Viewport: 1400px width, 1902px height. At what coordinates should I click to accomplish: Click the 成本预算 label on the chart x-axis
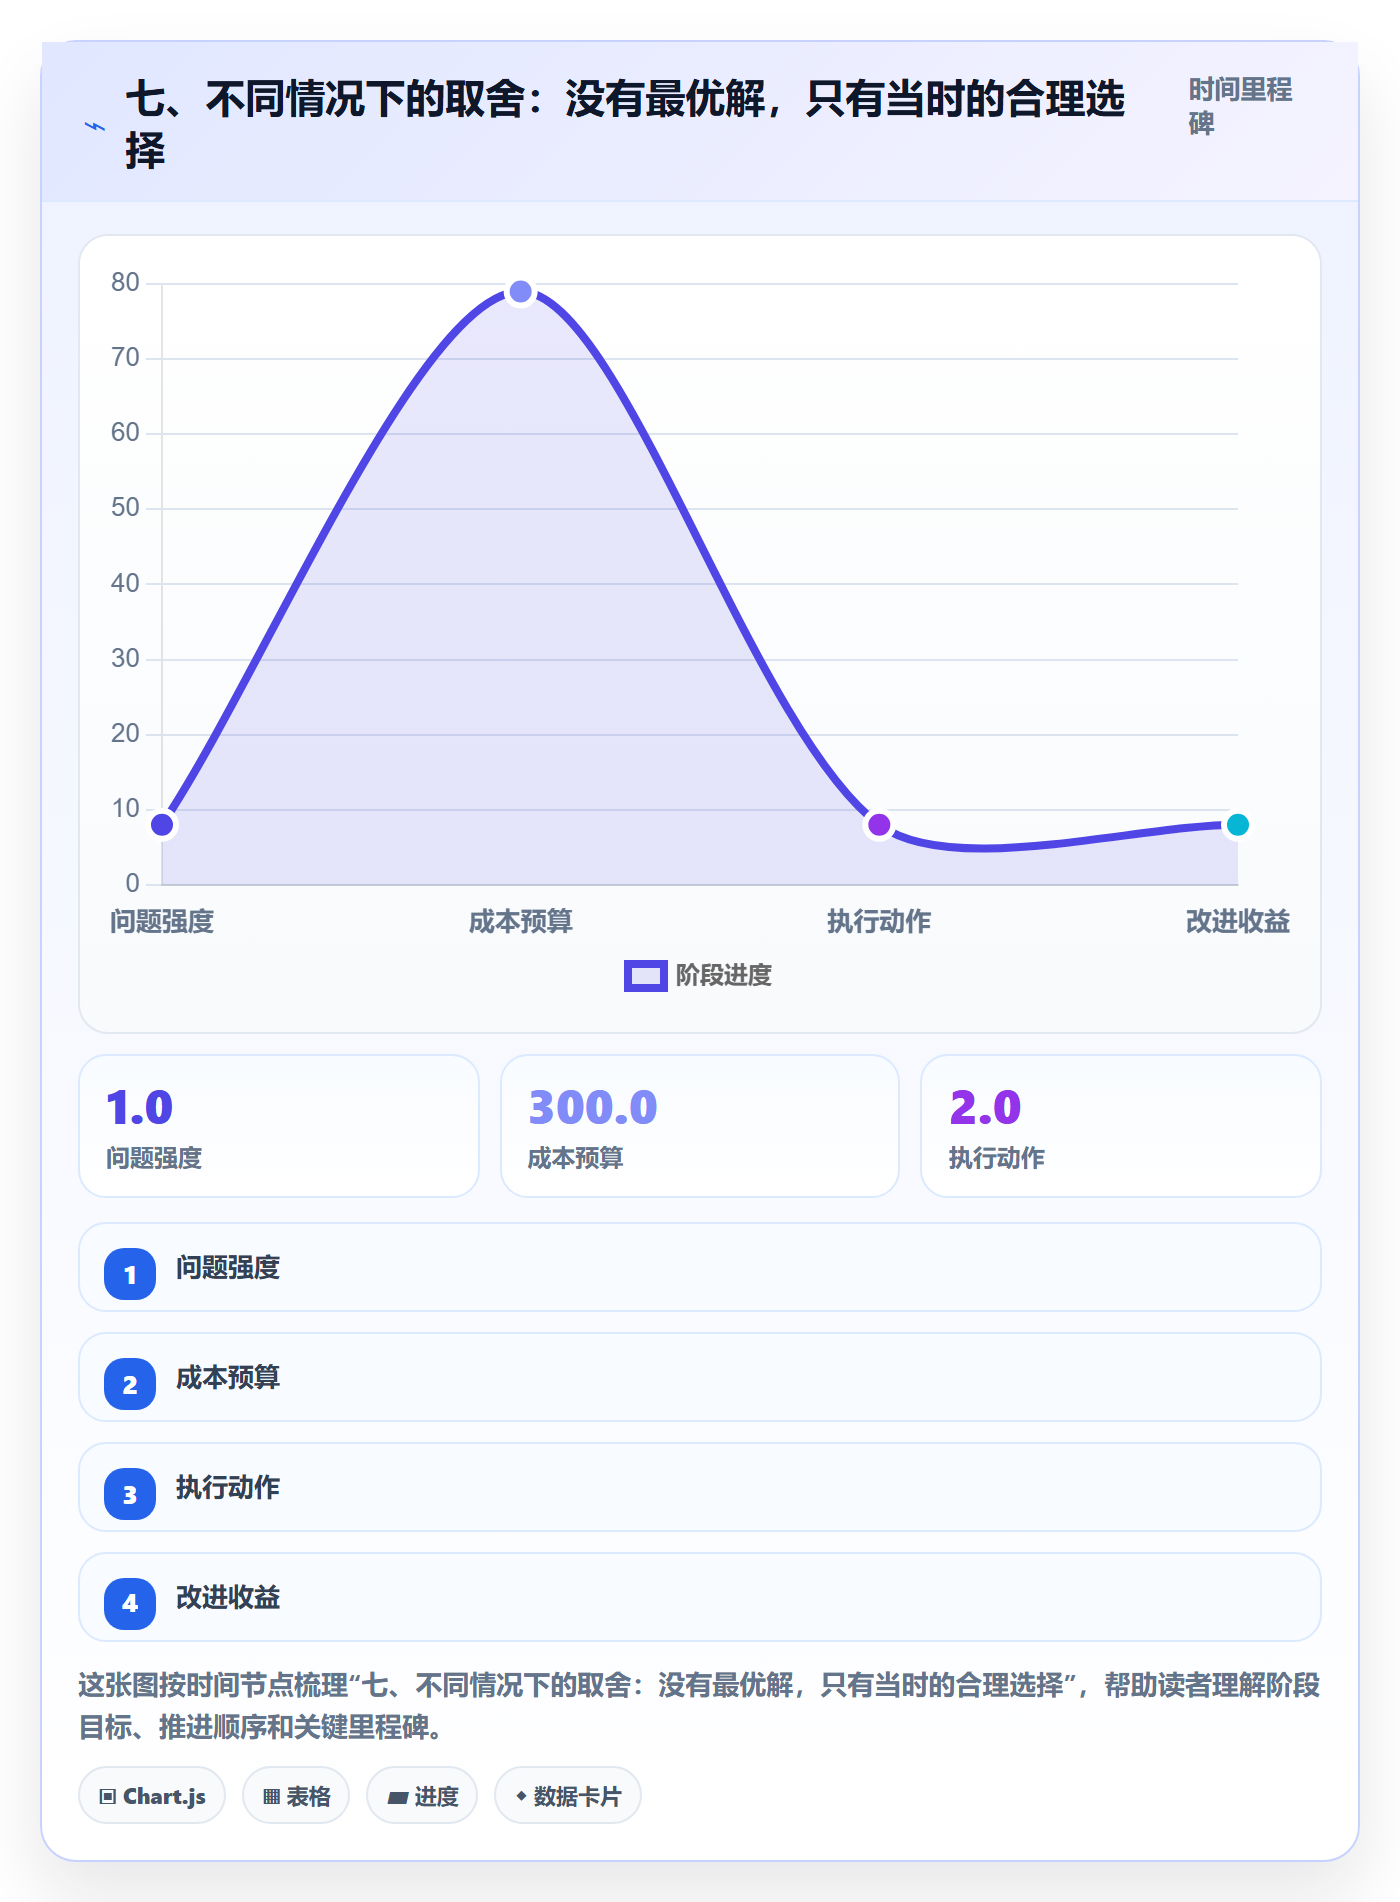[x=520, y=921]
